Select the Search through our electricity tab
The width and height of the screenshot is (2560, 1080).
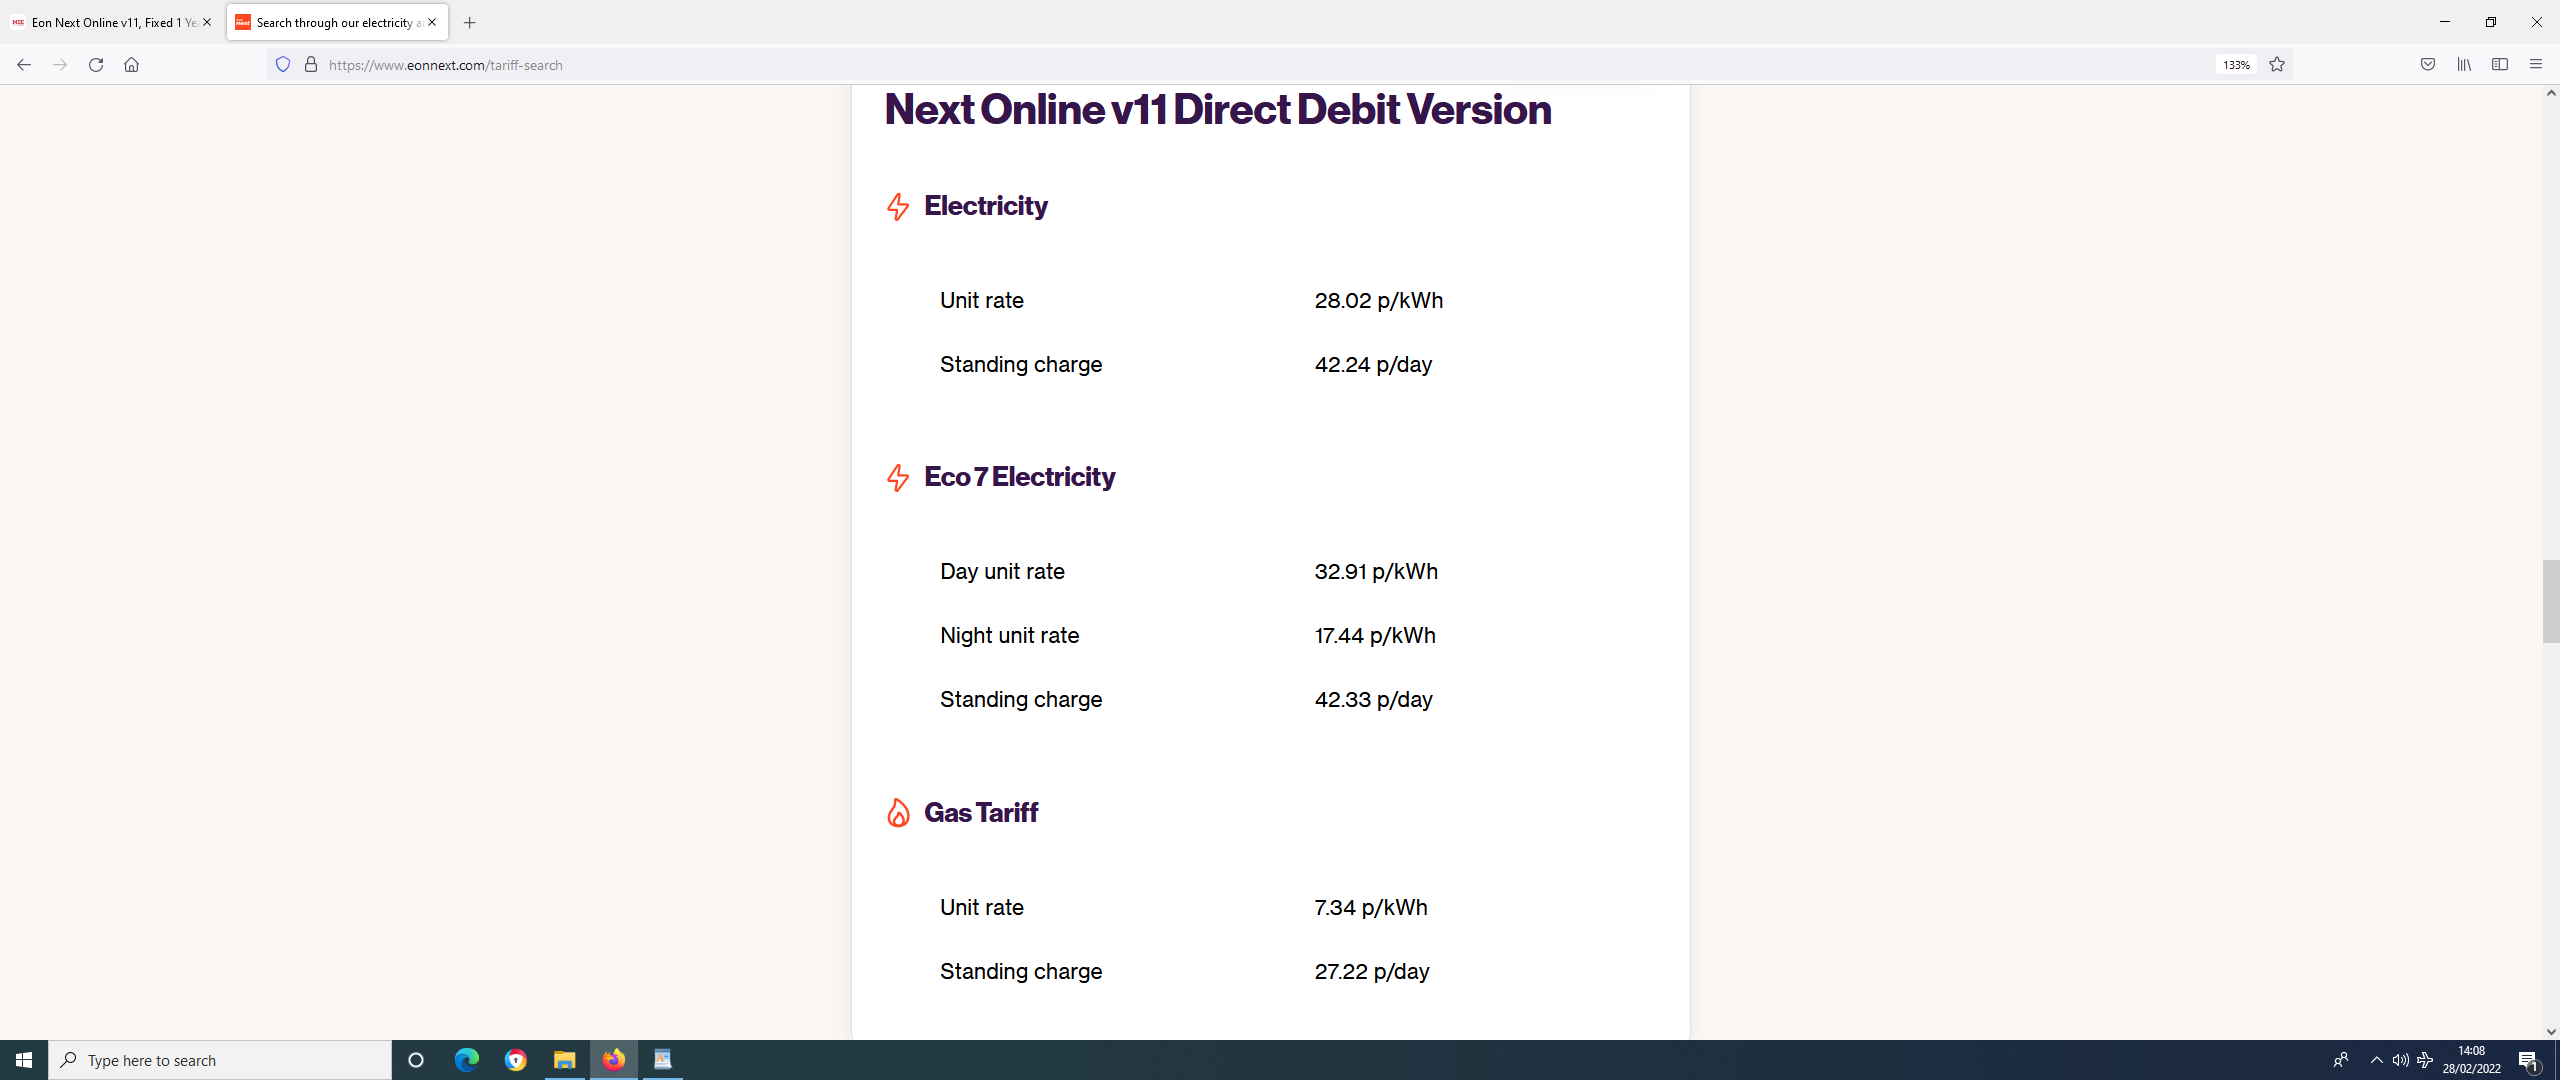click(x=337, y=22)
